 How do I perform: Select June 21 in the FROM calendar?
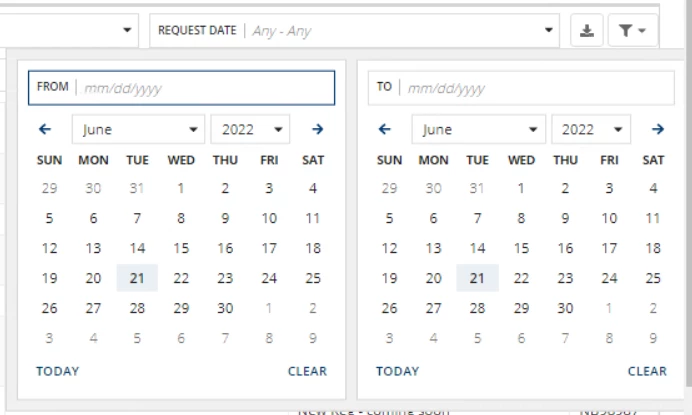click(137, 278)
